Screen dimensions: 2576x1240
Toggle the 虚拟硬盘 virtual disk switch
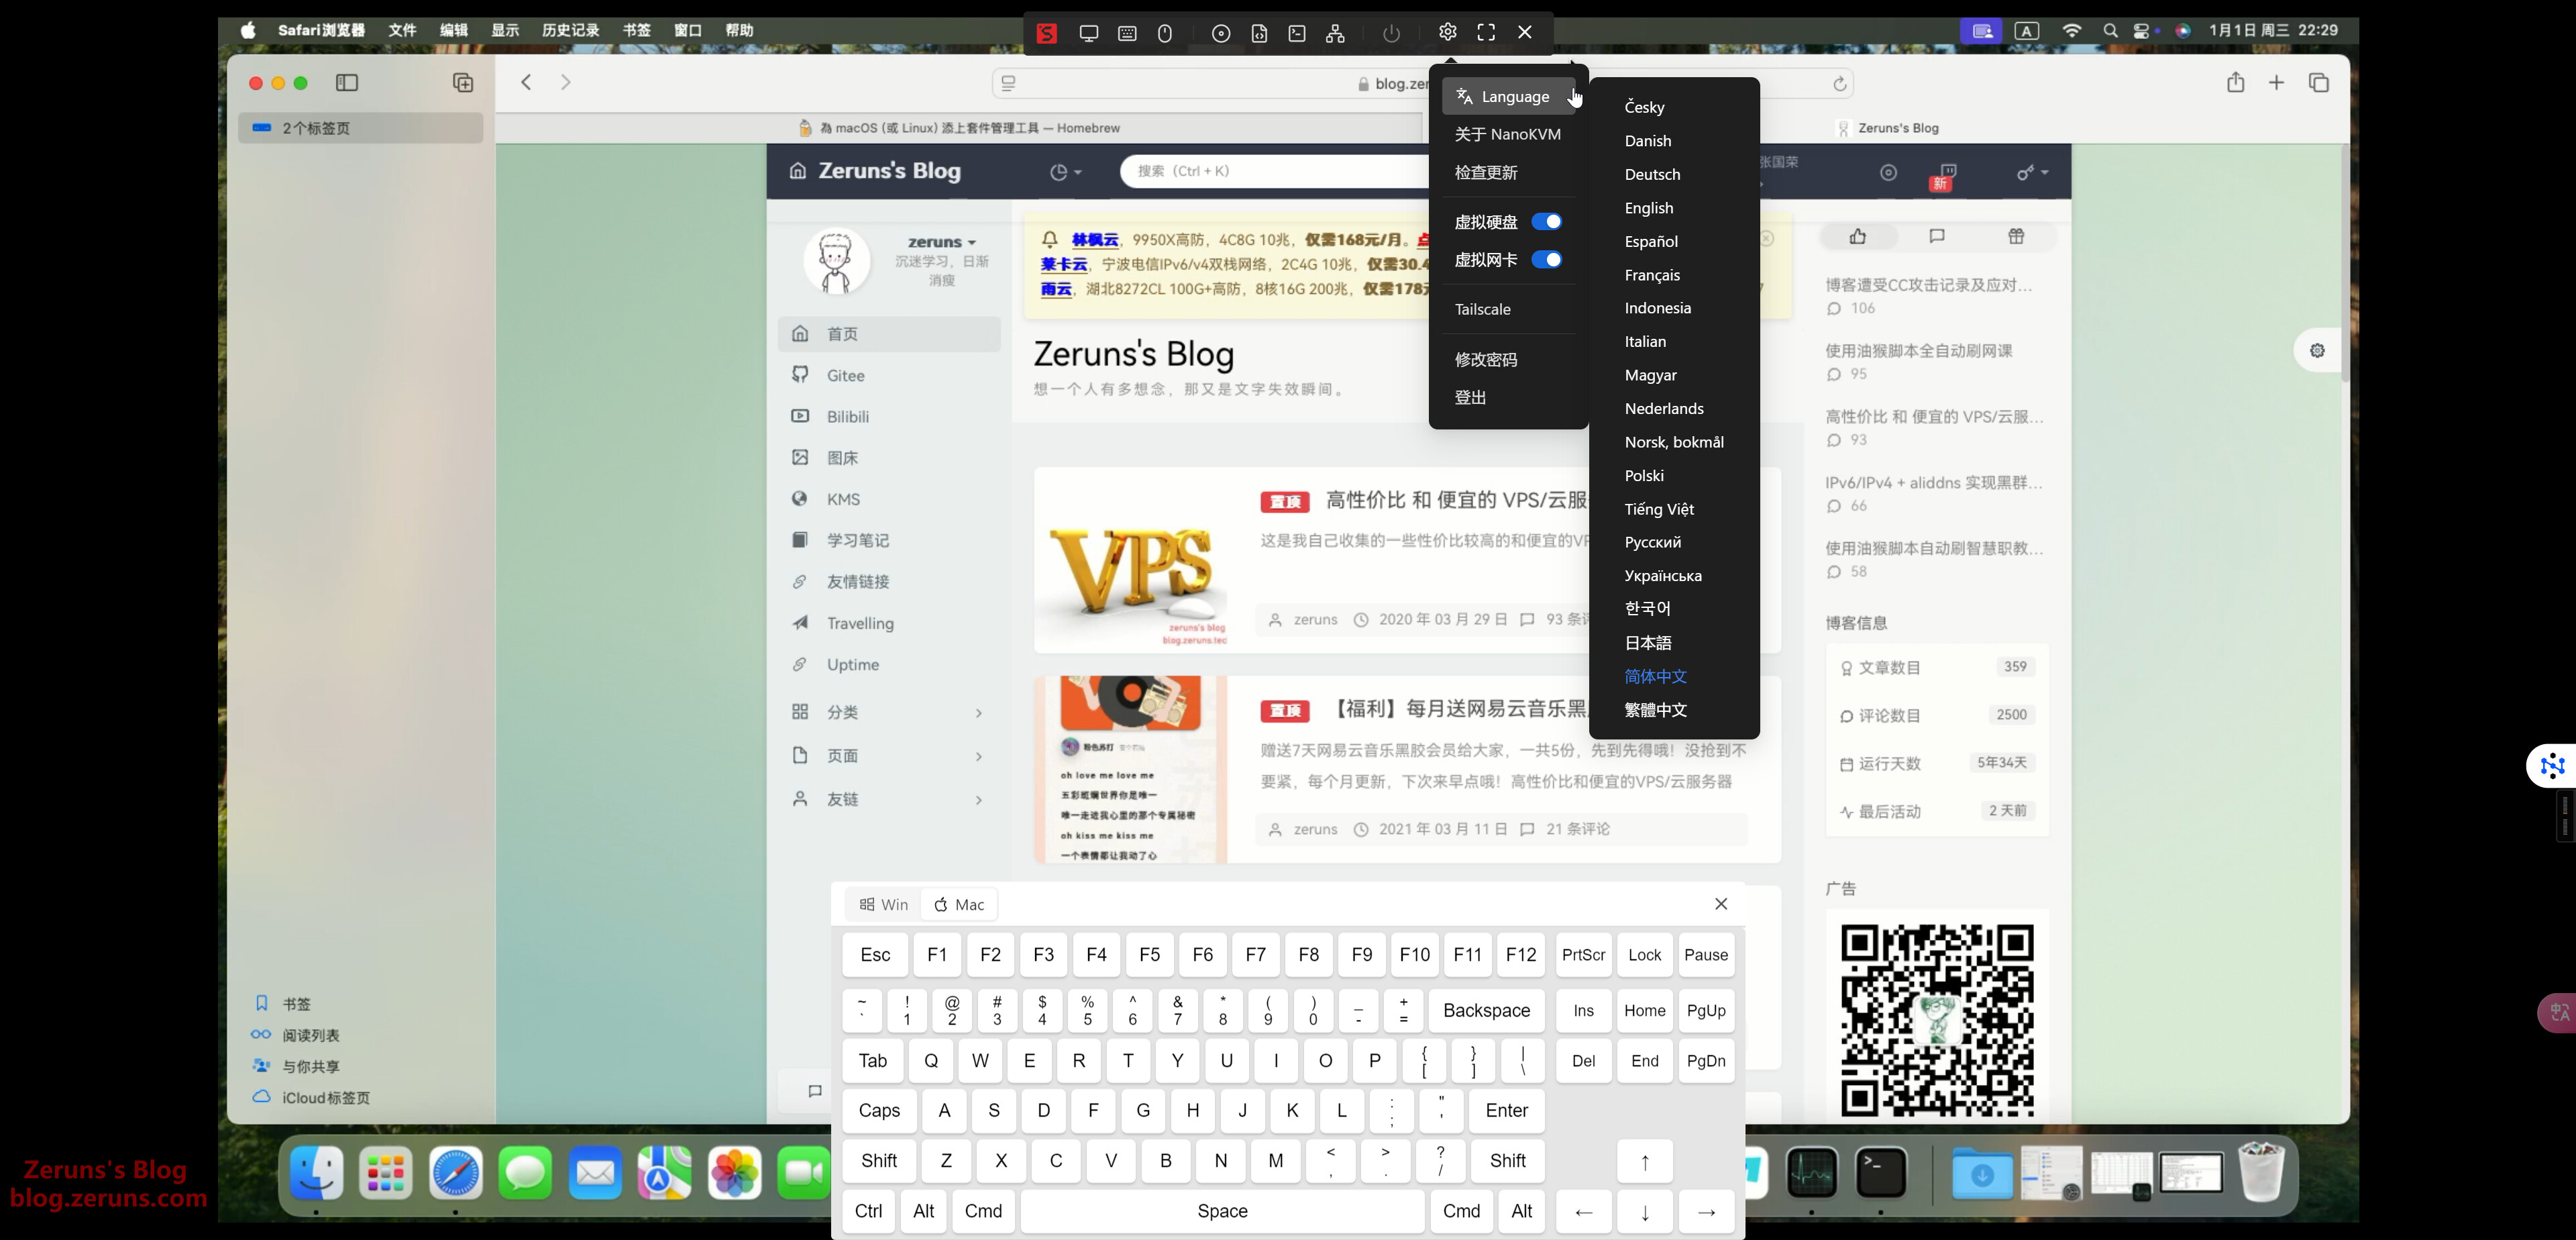click(1546, 222)
